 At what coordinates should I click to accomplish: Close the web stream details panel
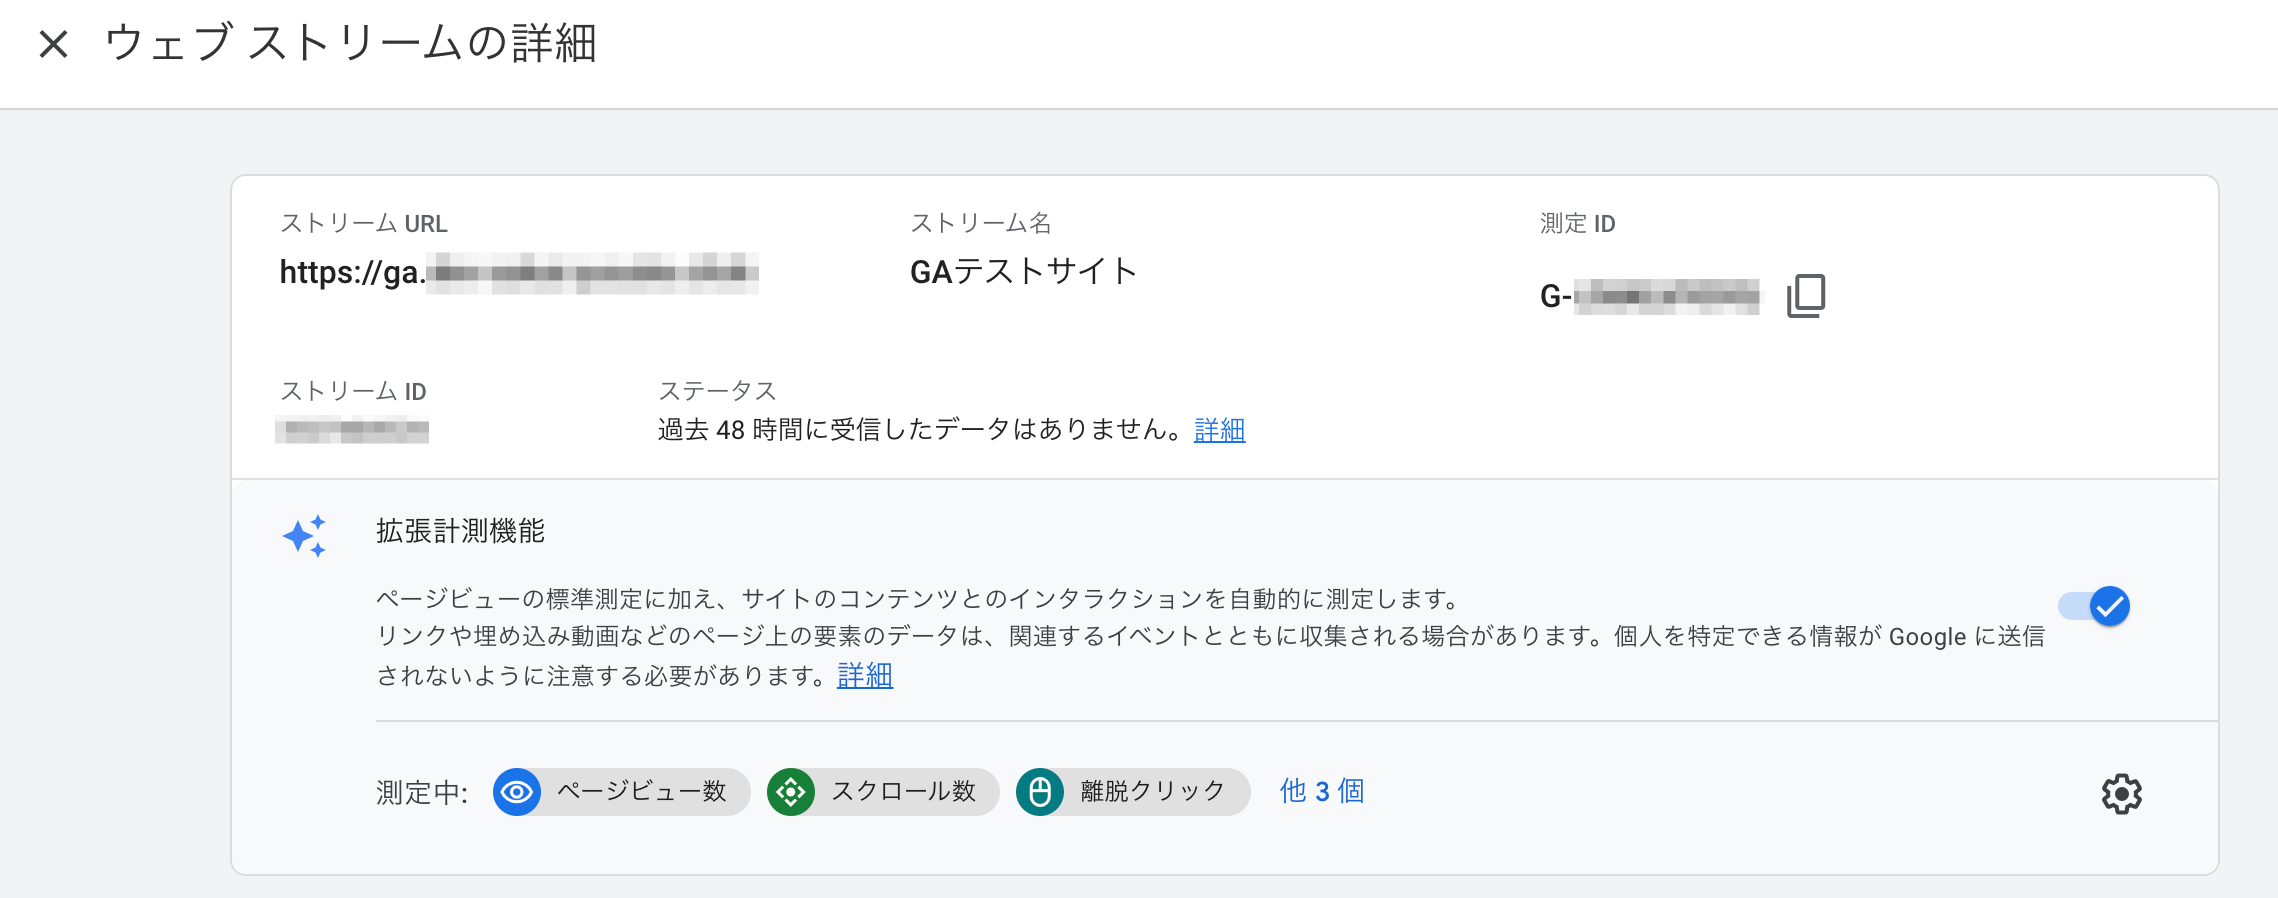pos(54,44)
